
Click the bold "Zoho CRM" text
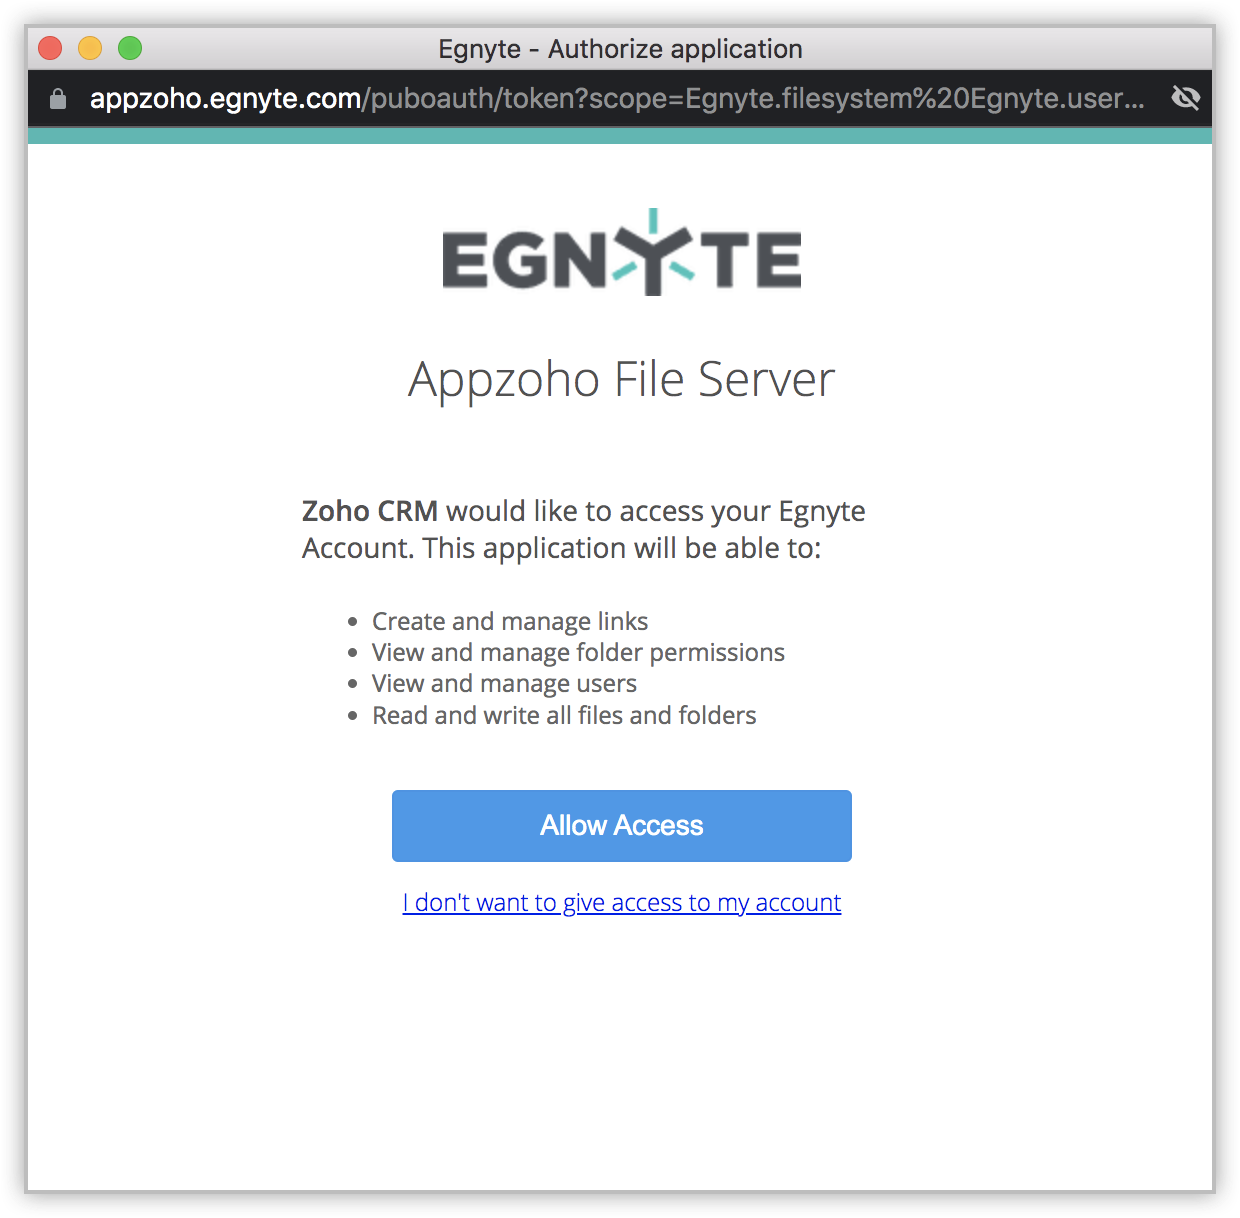(370, 511)
